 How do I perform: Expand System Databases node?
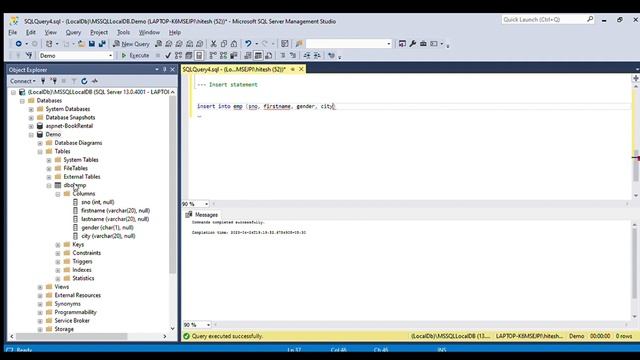pos(31,109)
